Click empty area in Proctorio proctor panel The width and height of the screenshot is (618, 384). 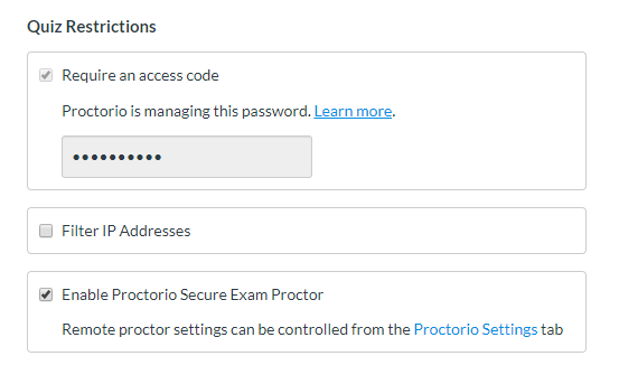coord(453,295)
